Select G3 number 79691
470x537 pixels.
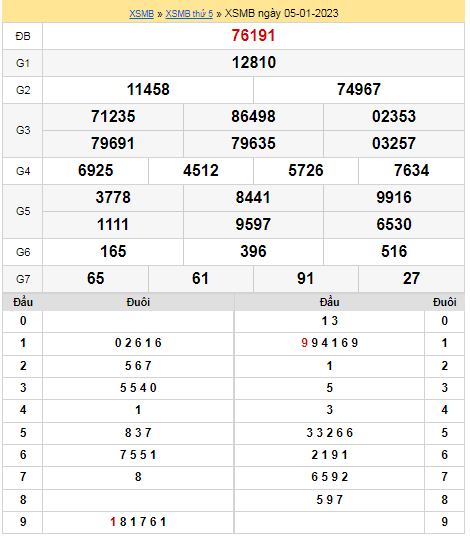pos(113,143)
